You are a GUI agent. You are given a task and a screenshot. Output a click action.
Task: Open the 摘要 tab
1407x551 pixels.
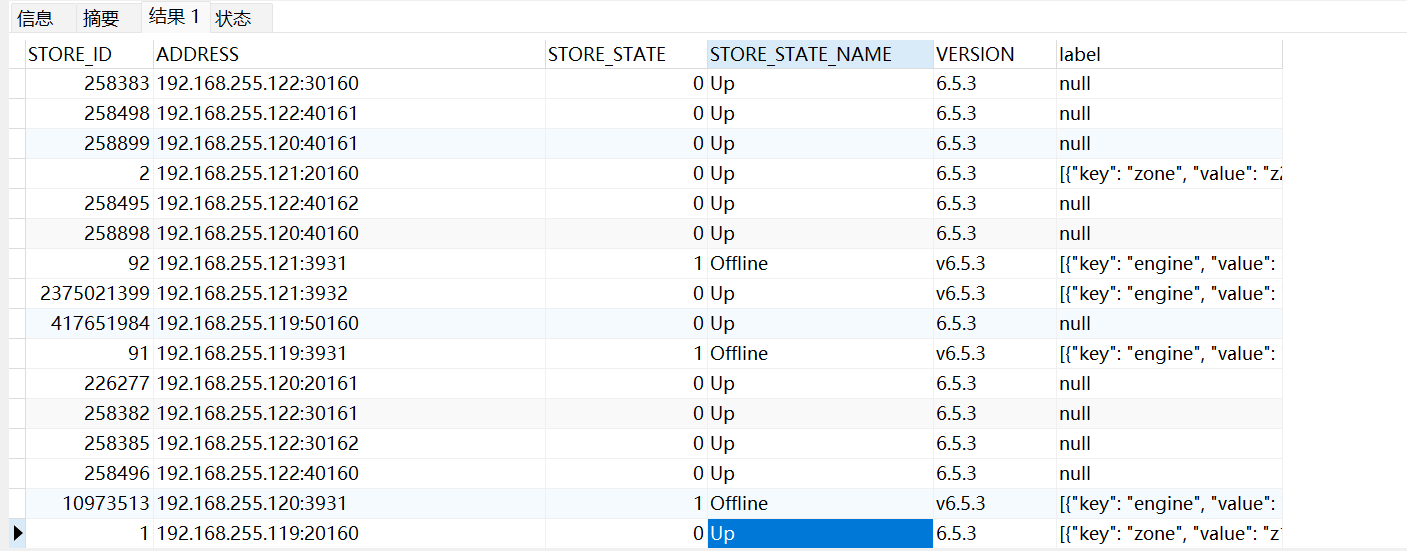click(x=101, y=18)
